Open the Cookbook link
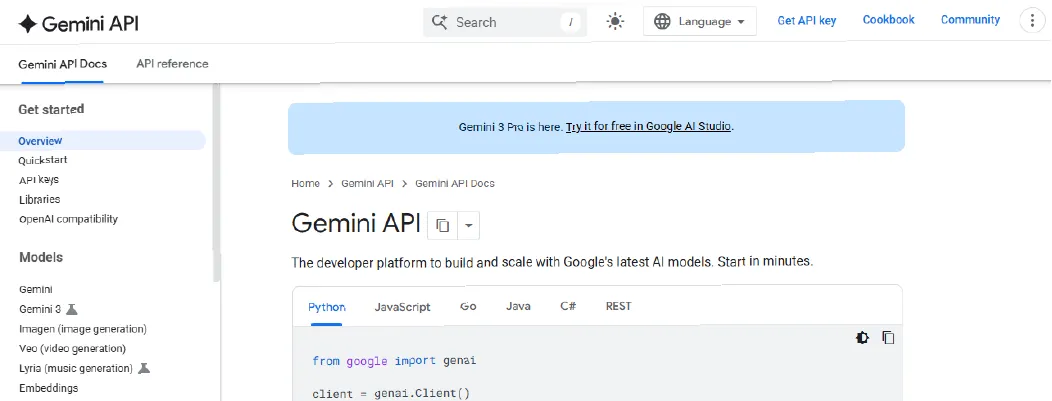Viewport: 1052px width, 401px height. (888, 20)
